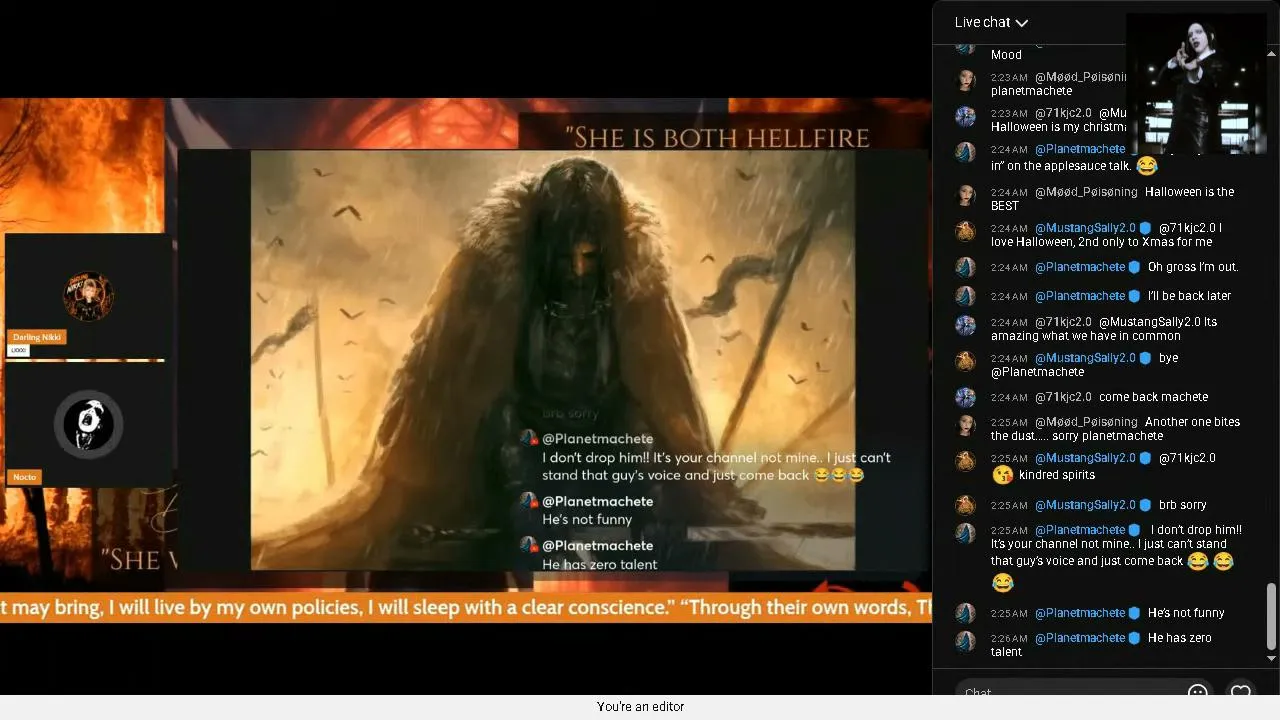Click laughing emoji after 'applesauce talk'
The height and width of the screenshot is (720, 1280).
coord(1146,166)
